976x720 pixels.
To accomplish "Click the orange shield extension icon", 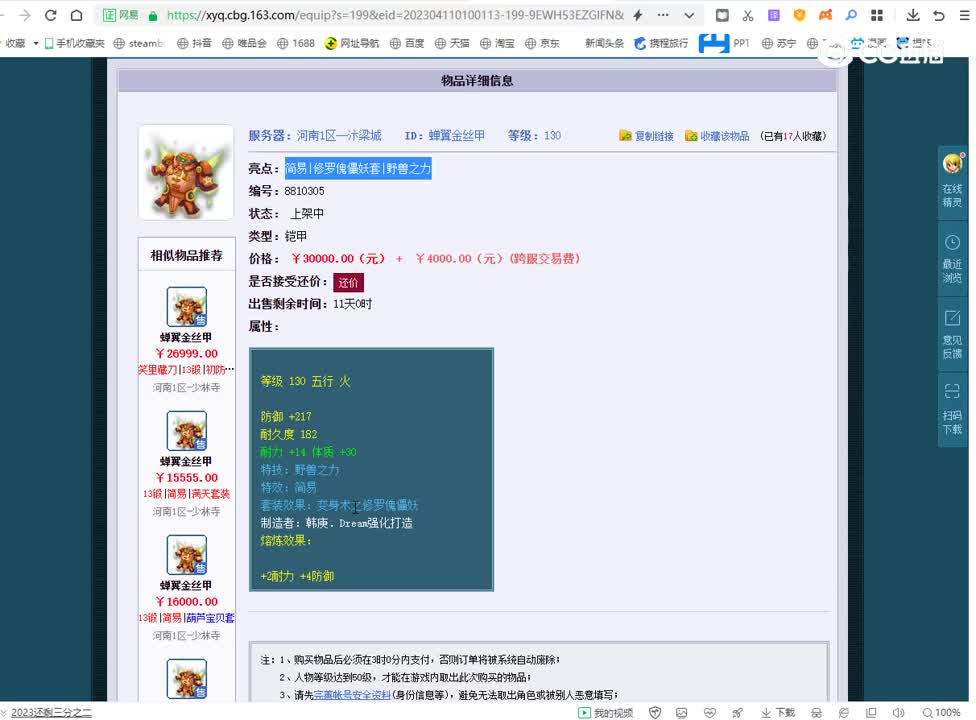I will [800, 16].
